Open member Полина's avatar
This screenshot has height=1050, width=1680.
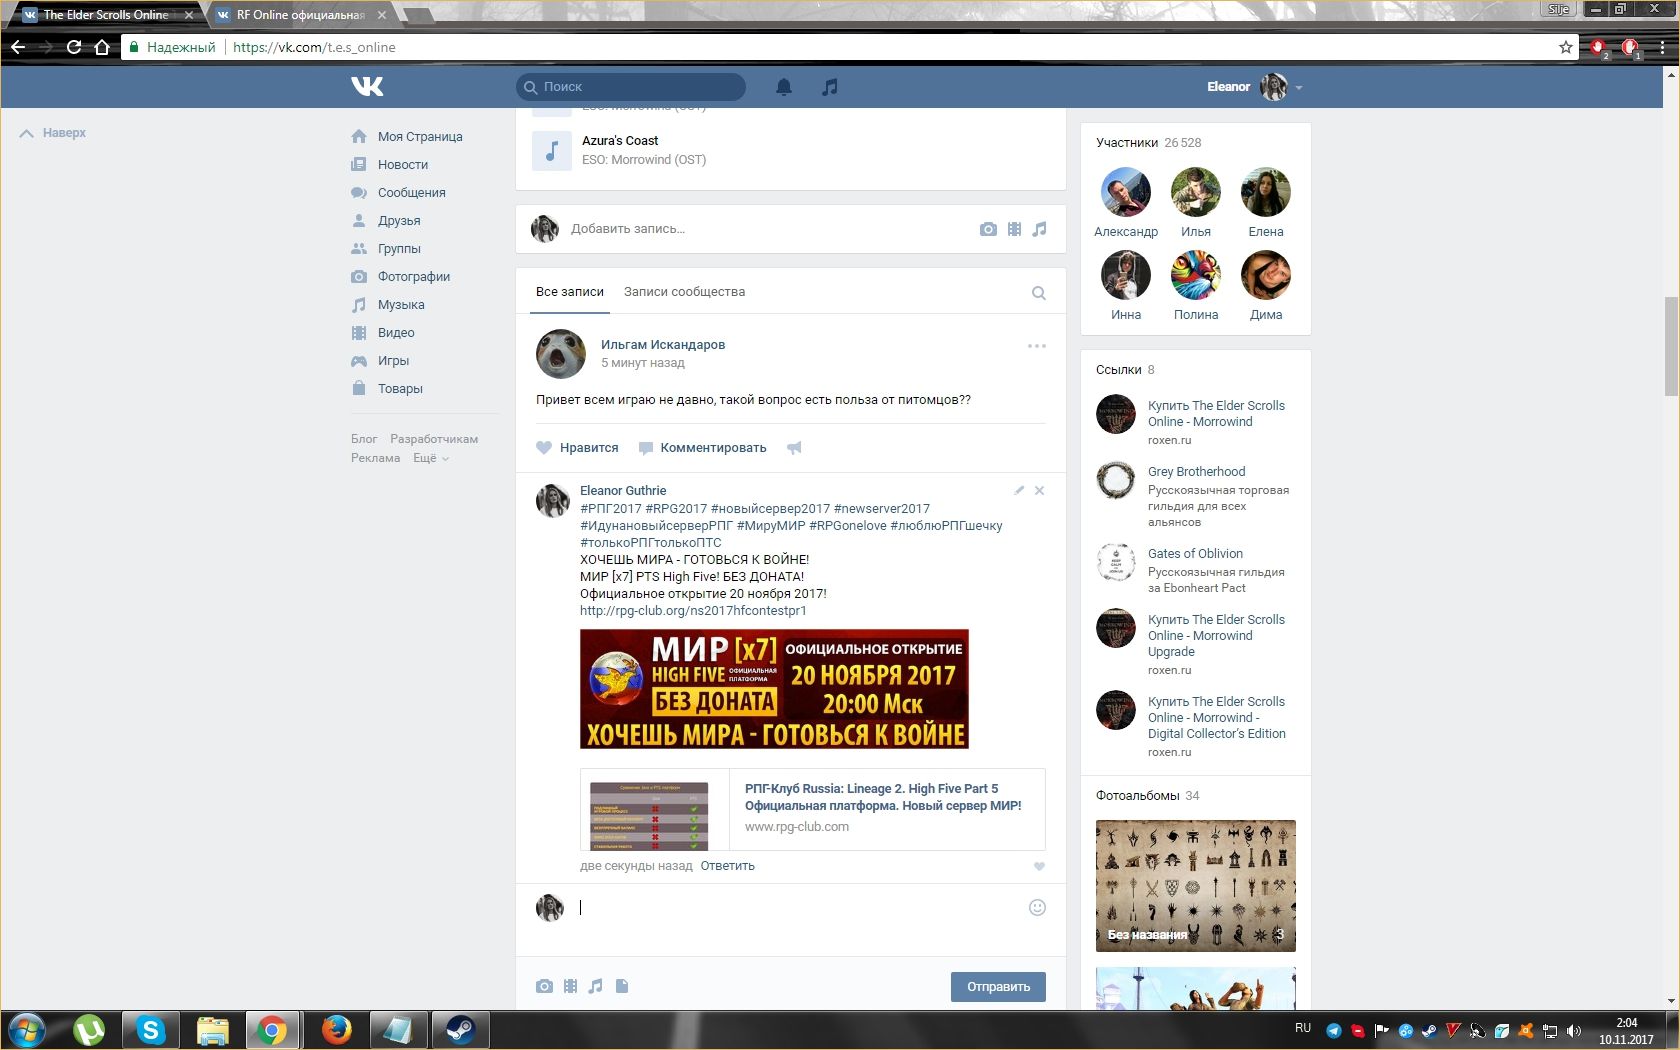coord(1196,275)
